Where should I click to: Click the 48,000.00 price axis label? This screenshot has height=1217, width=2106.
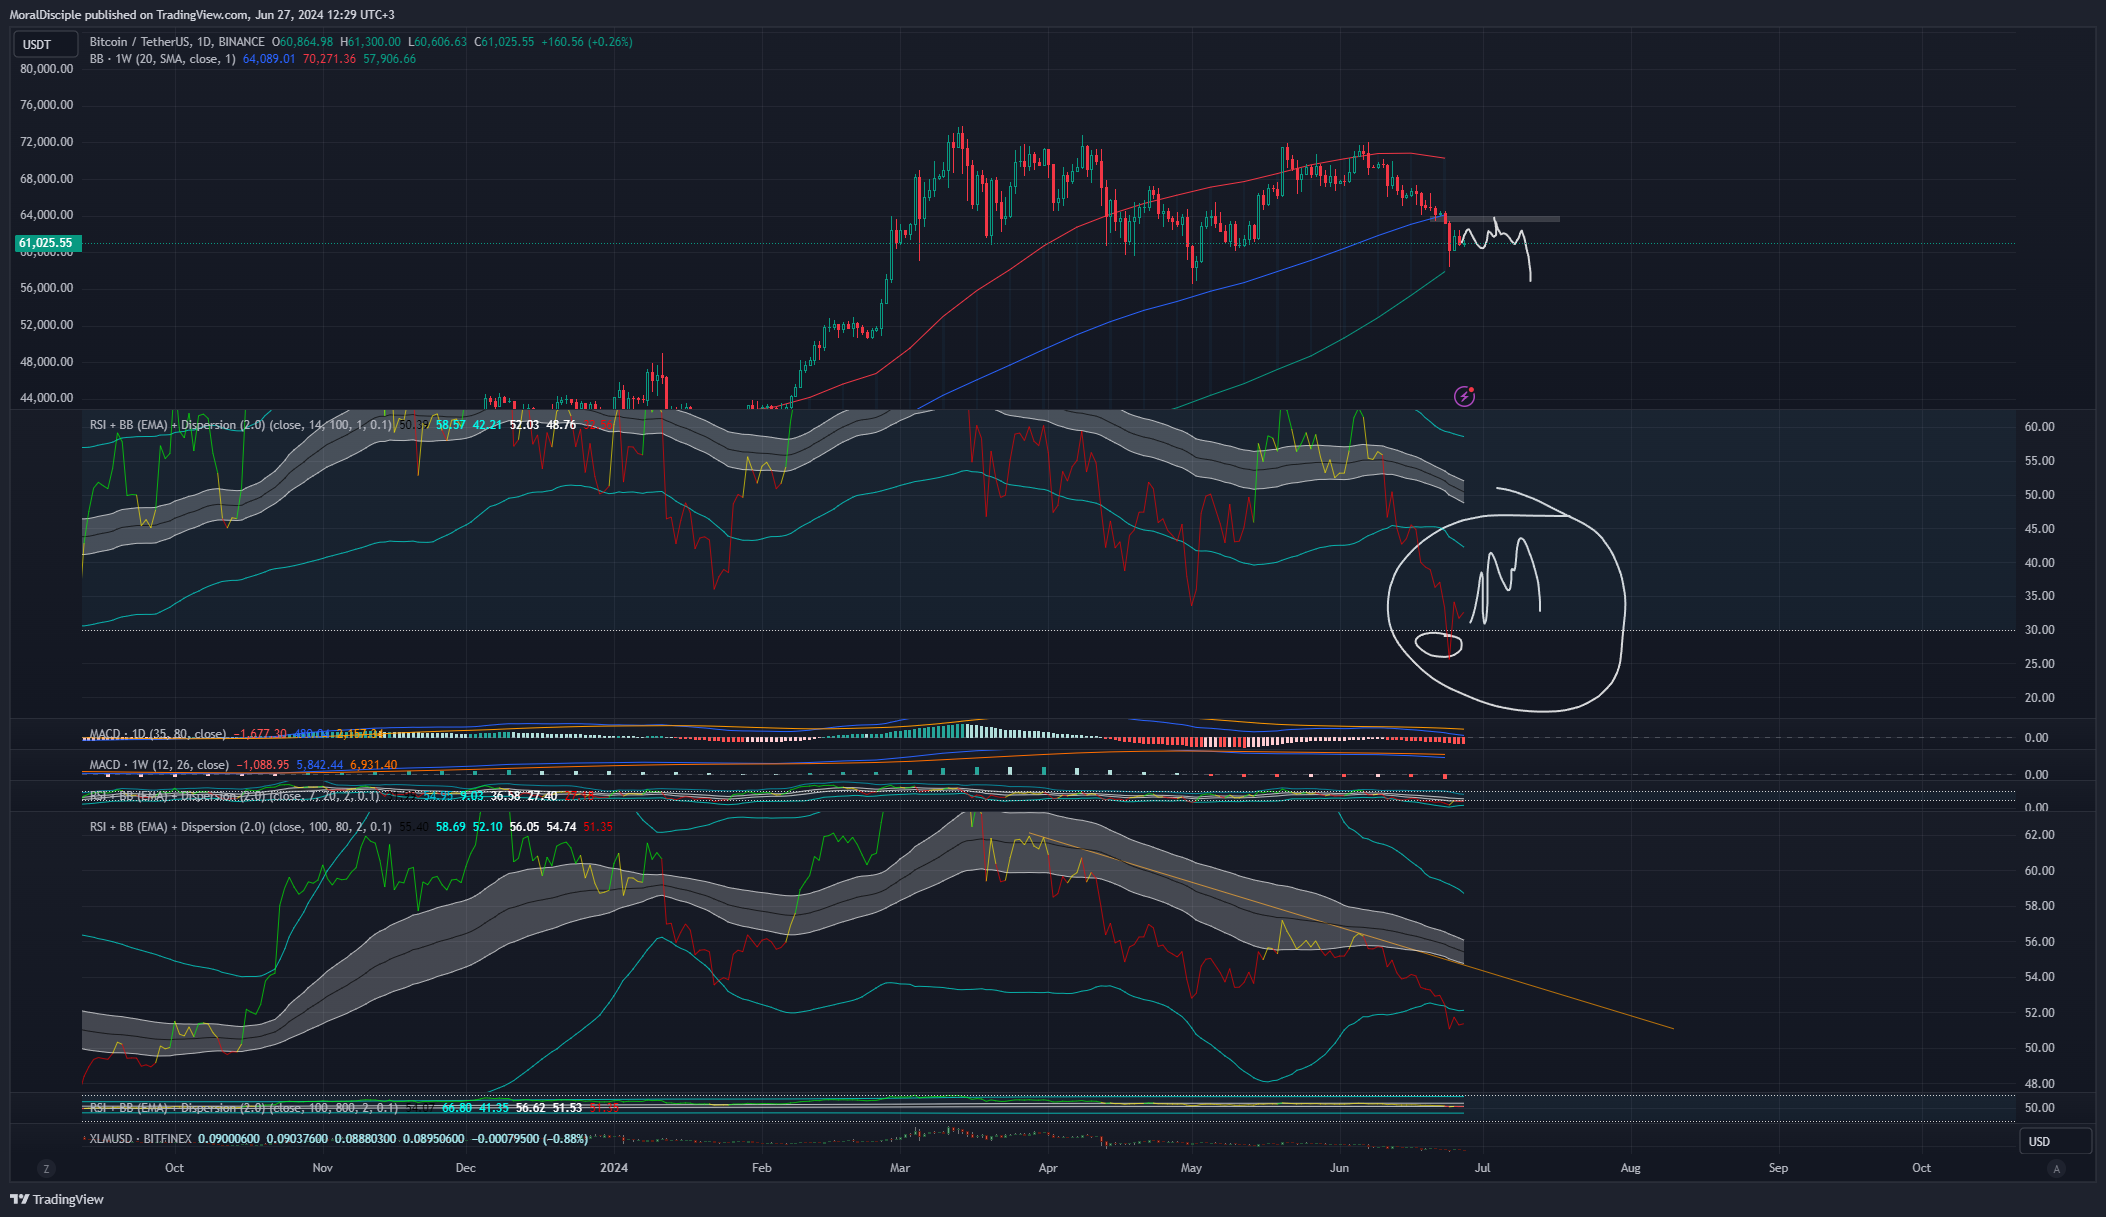pos(47,362)
